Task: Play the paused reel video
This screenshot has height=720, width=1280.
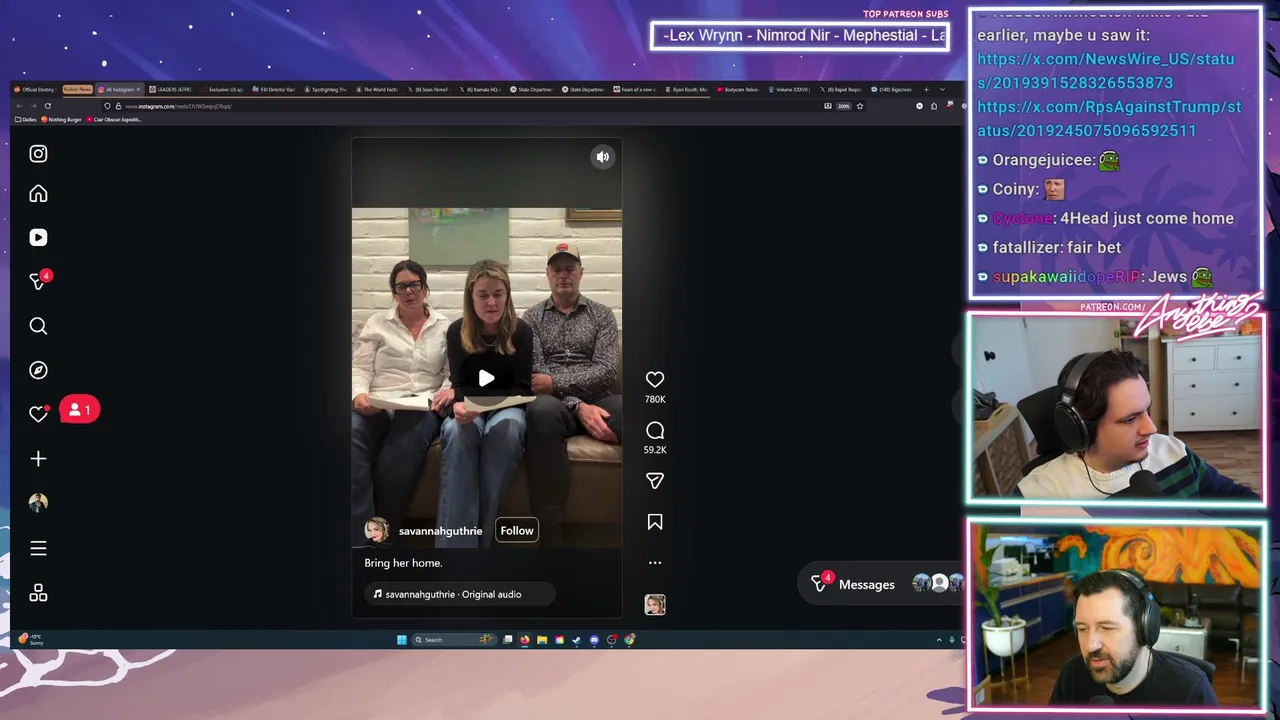Action: click(486, 378)
